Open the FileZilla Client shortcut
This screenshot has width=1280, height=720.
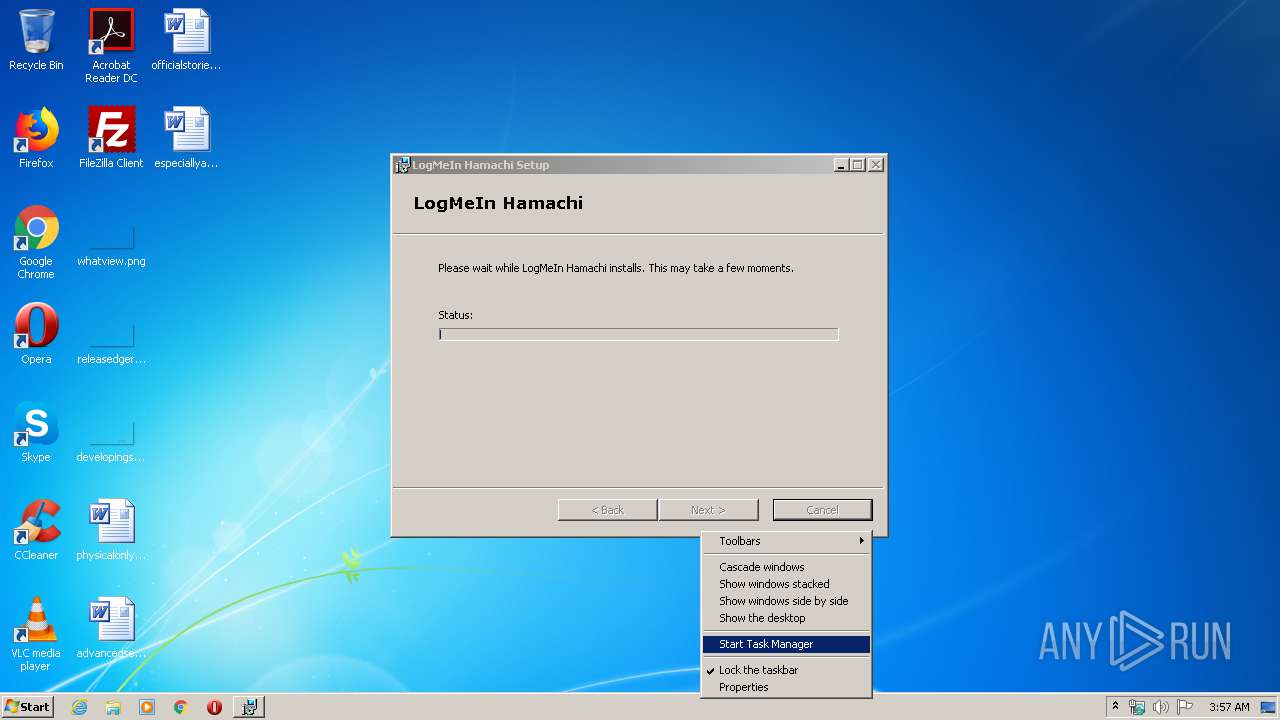111,138
